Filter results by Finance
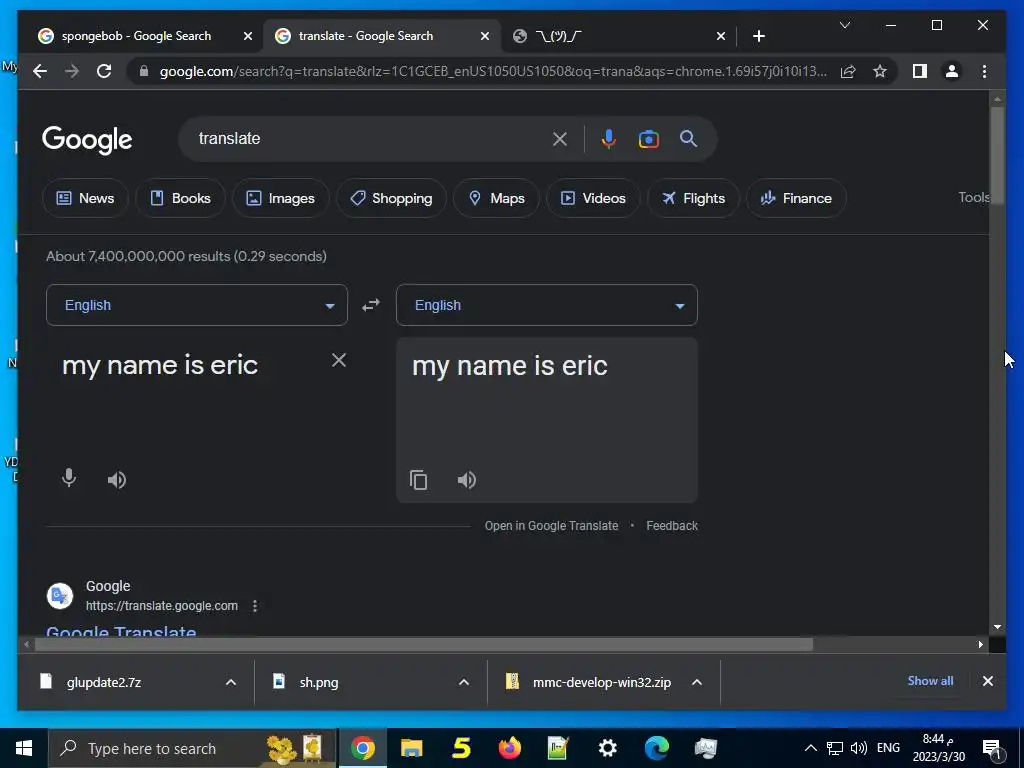Screen dimensions: 1024x768 tap(796, 198)
